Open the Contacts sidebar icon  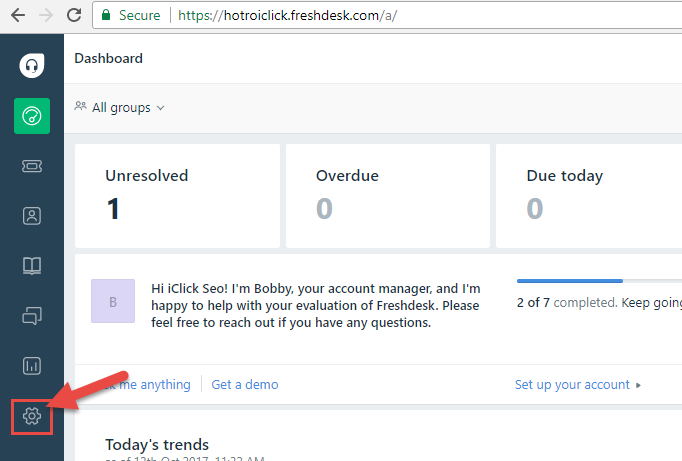32,216
